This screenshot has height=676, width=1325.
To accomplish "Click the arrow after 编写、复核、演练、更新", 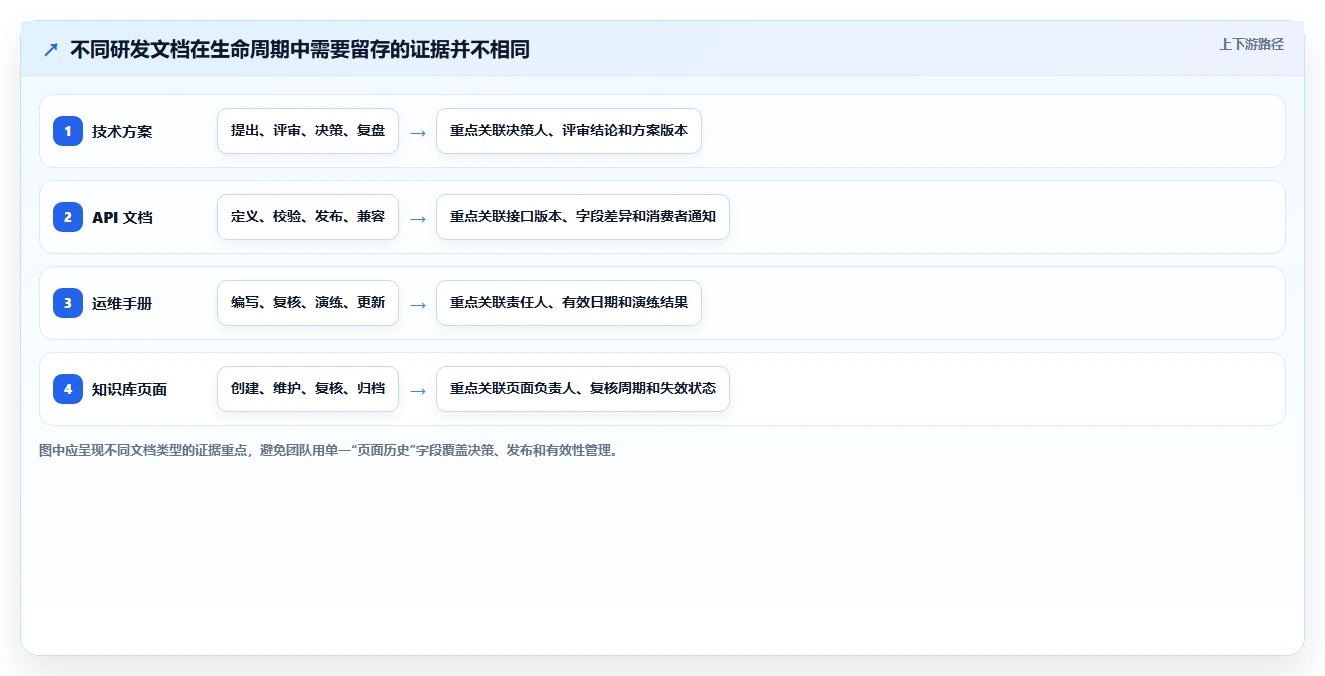I will 418,304.
